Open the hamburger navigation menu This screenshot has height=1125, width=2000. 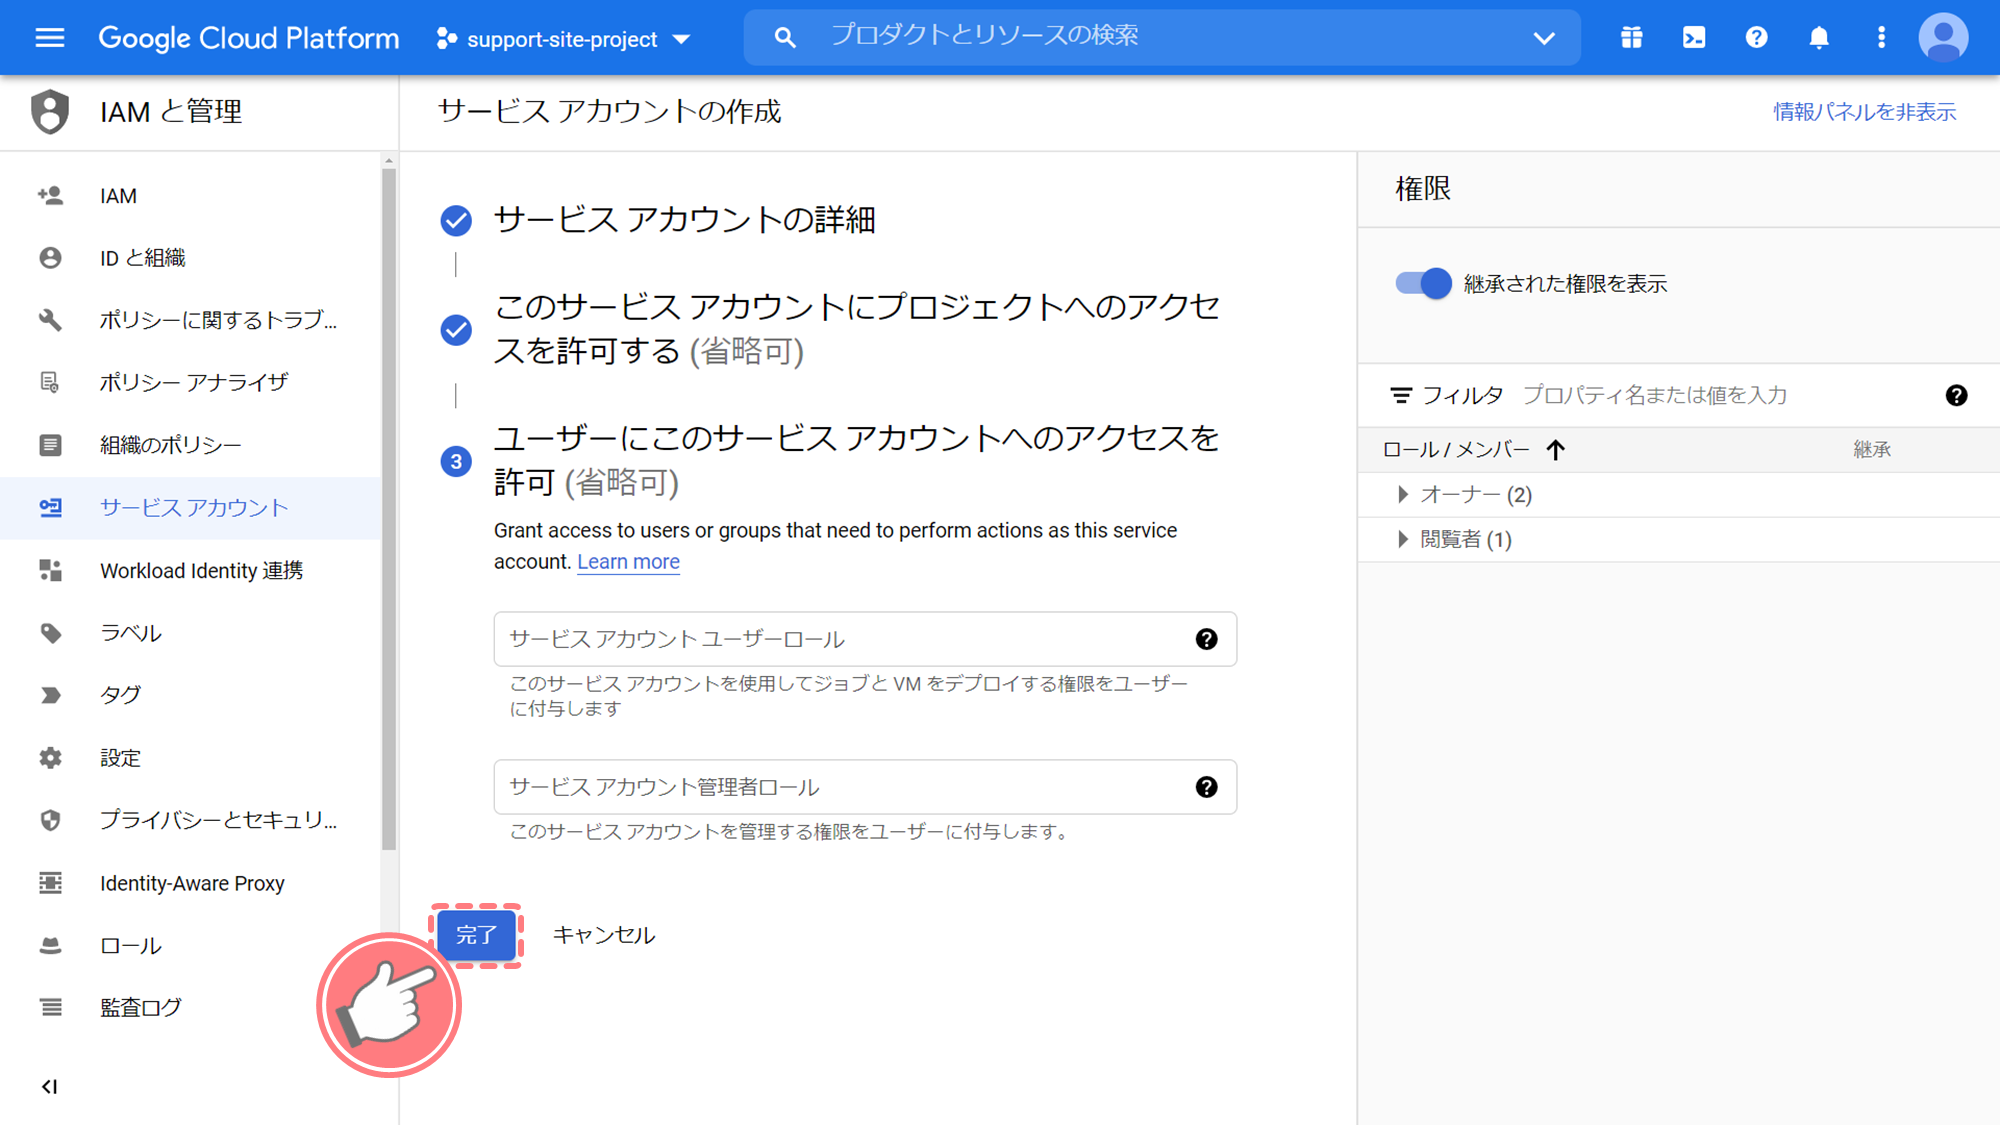pyautogui.click(x=49, y=38)
